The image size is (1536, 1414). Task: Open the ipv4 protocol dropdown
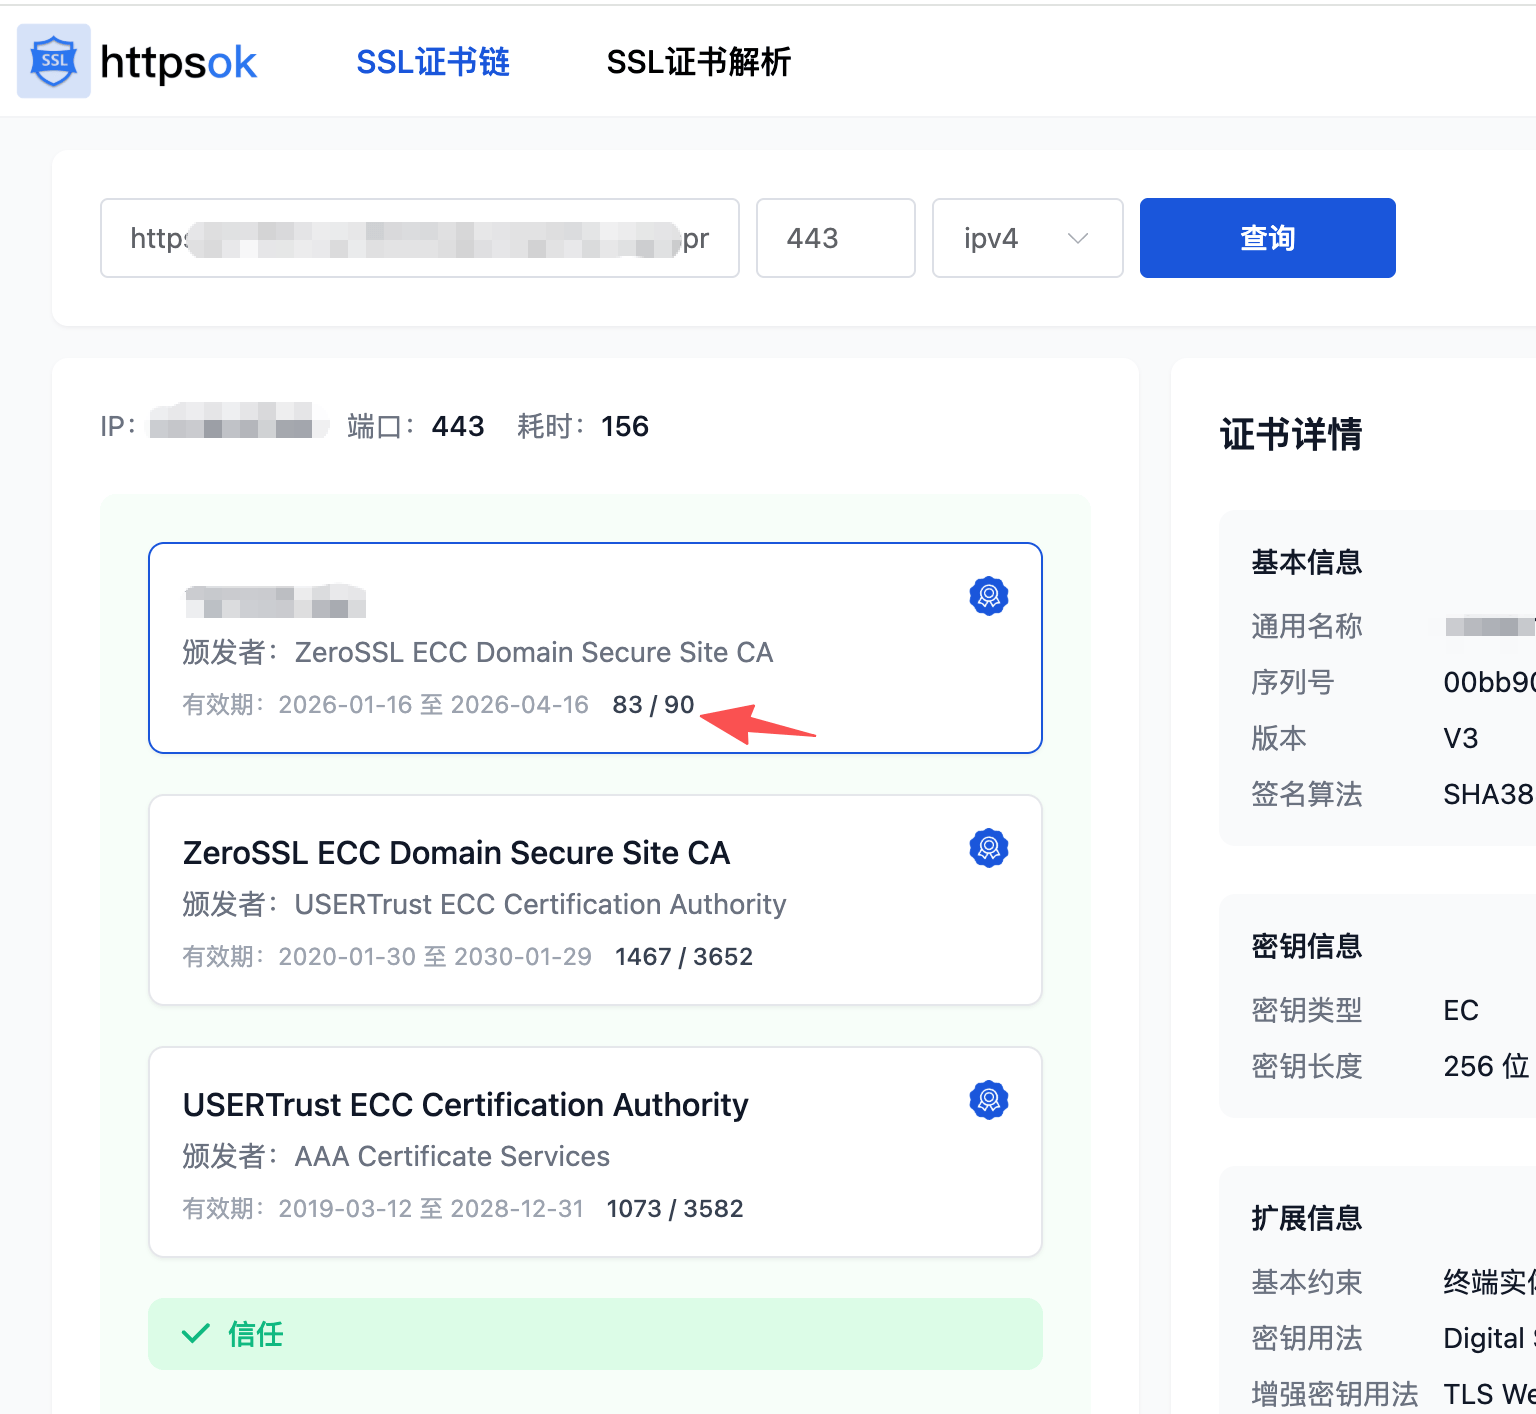point(1026,238)
